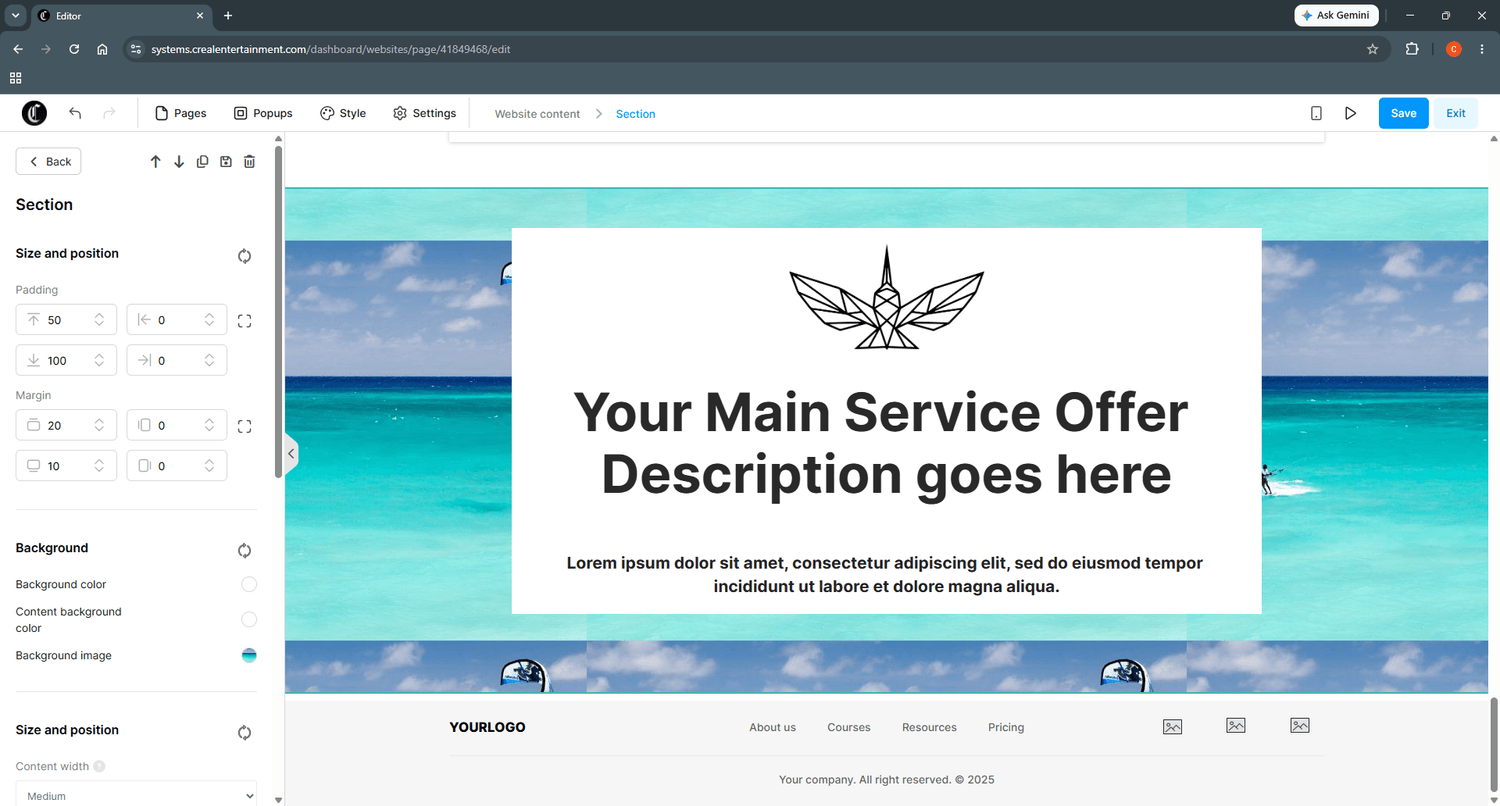Click the YOURLOGO footer text
Viewport: 1500px width, 806px height.
pyautogui.click(x=487, y=727)
